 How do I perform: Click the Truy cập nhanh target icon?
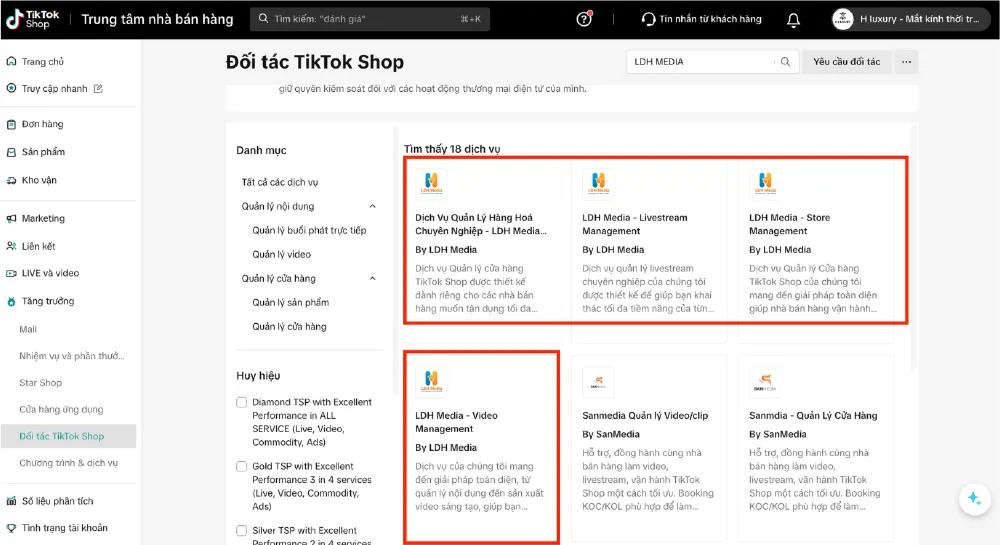coord(11,88)
